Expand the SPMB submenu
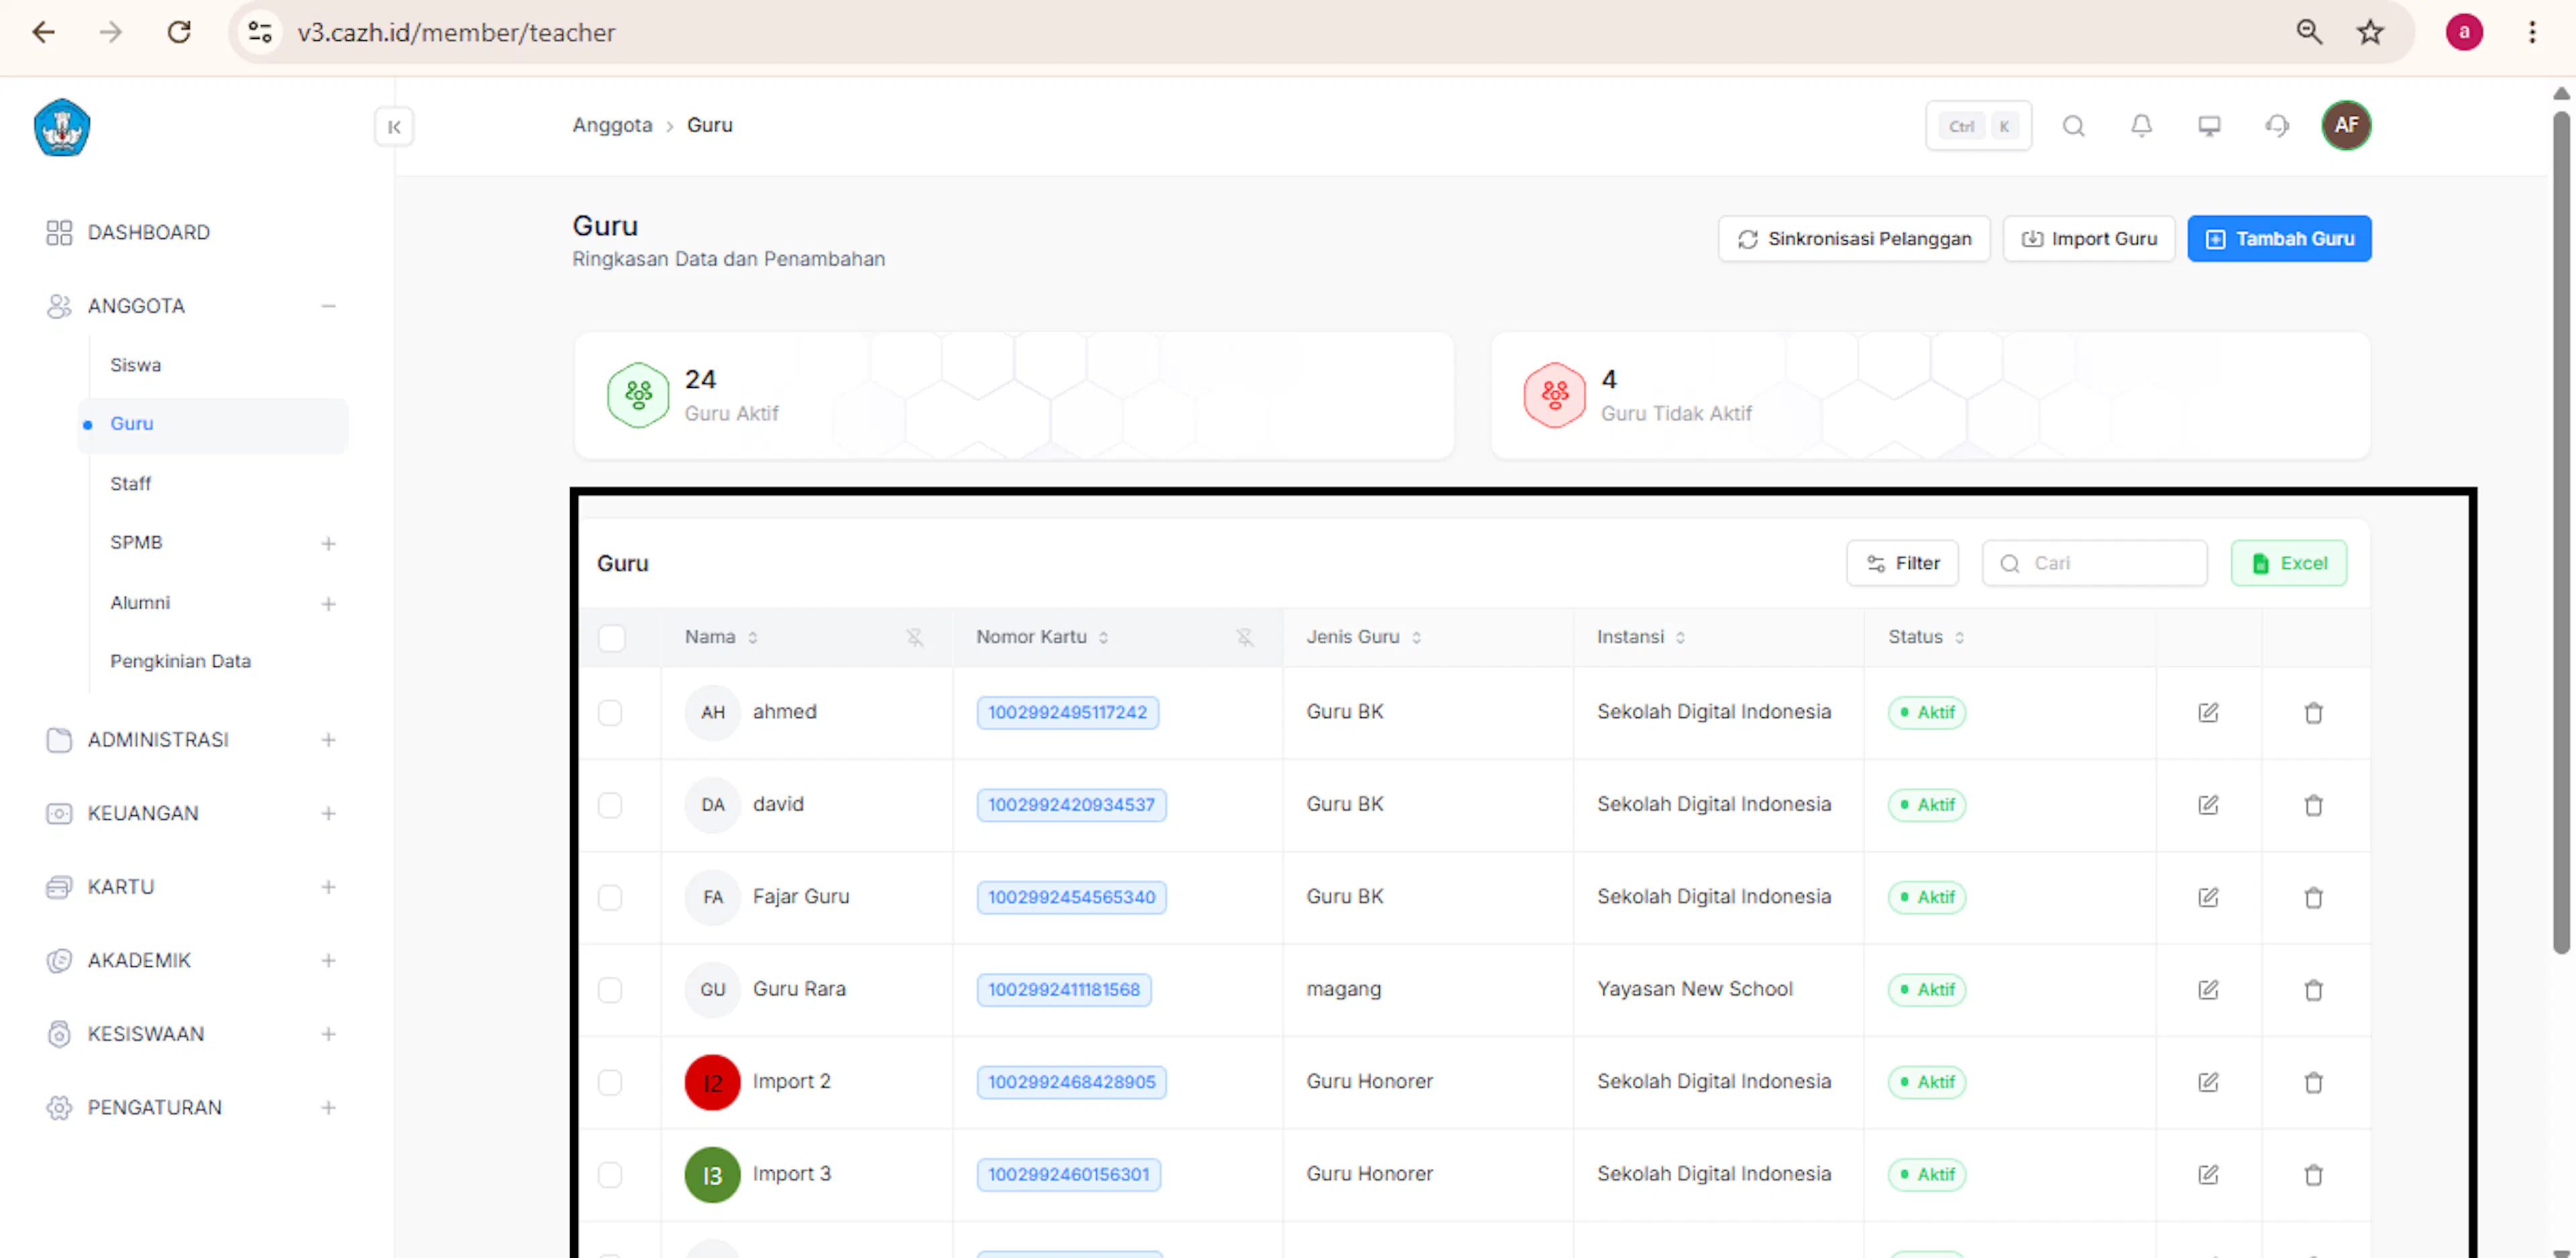 [328, 544]
